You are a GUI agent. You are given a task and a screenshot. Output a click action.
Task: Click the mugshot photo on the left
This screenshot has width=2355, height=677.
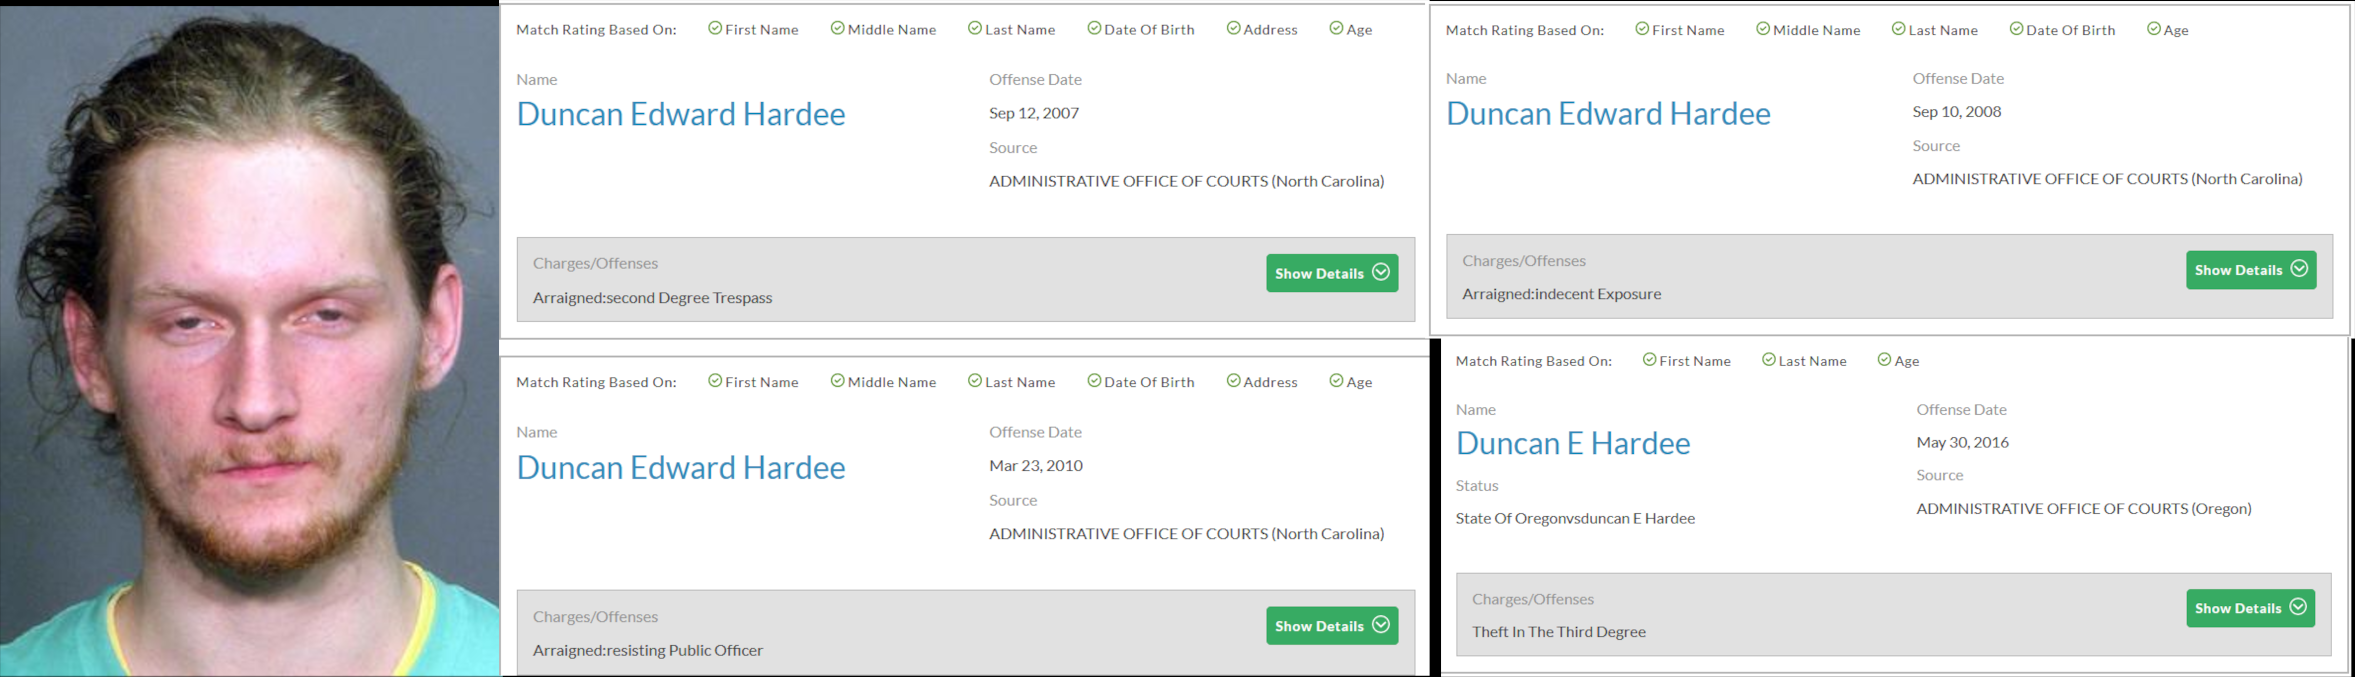coord(250,340)
